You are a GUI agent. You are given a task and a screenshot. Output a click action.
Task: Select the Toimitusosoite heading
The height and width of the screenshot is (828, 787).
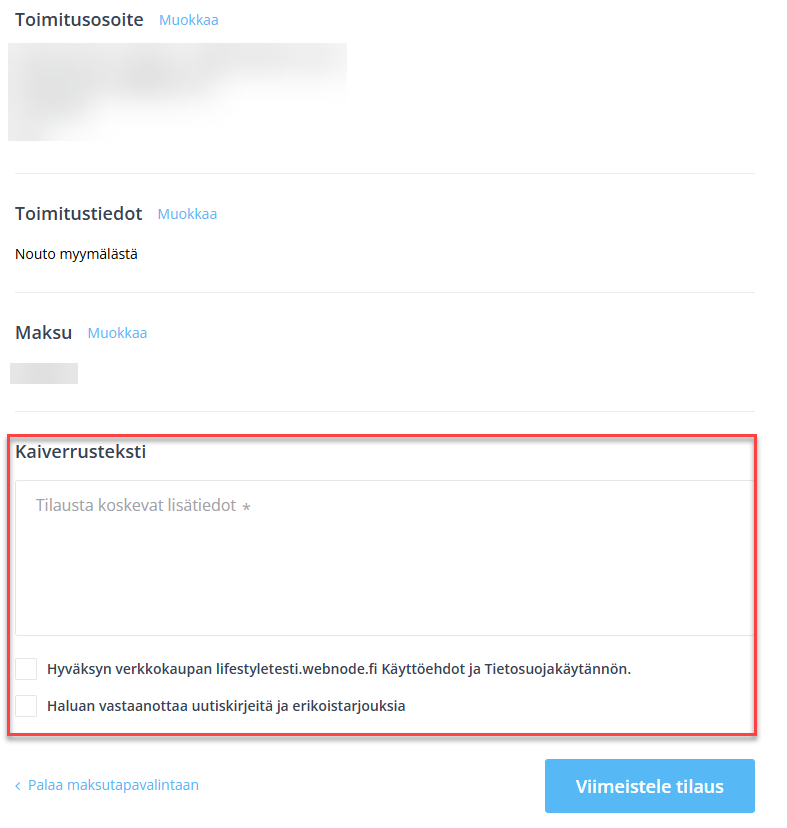pos(79,20)
